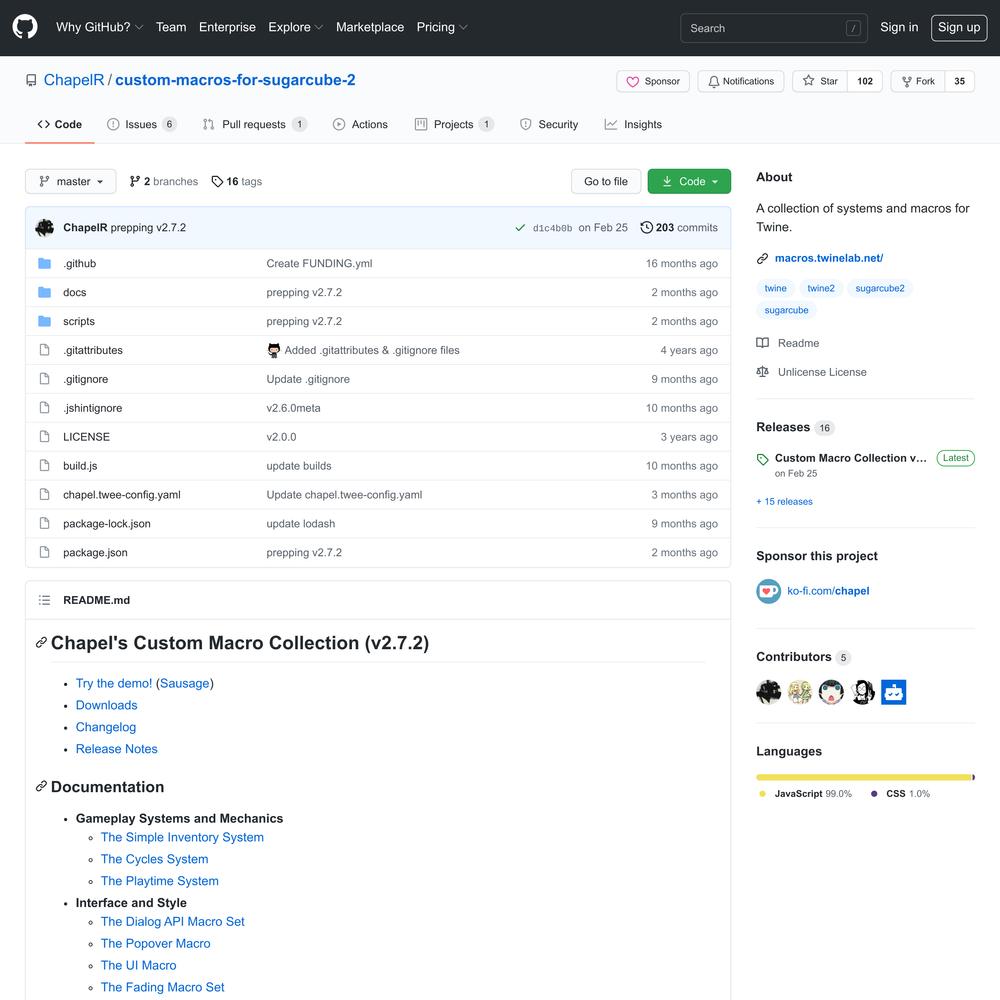Image resolution: width=1000 pixels, height=1000 pixels.
Task: Open Marketplace in the top navigation
Action: (x=370, y=27)
